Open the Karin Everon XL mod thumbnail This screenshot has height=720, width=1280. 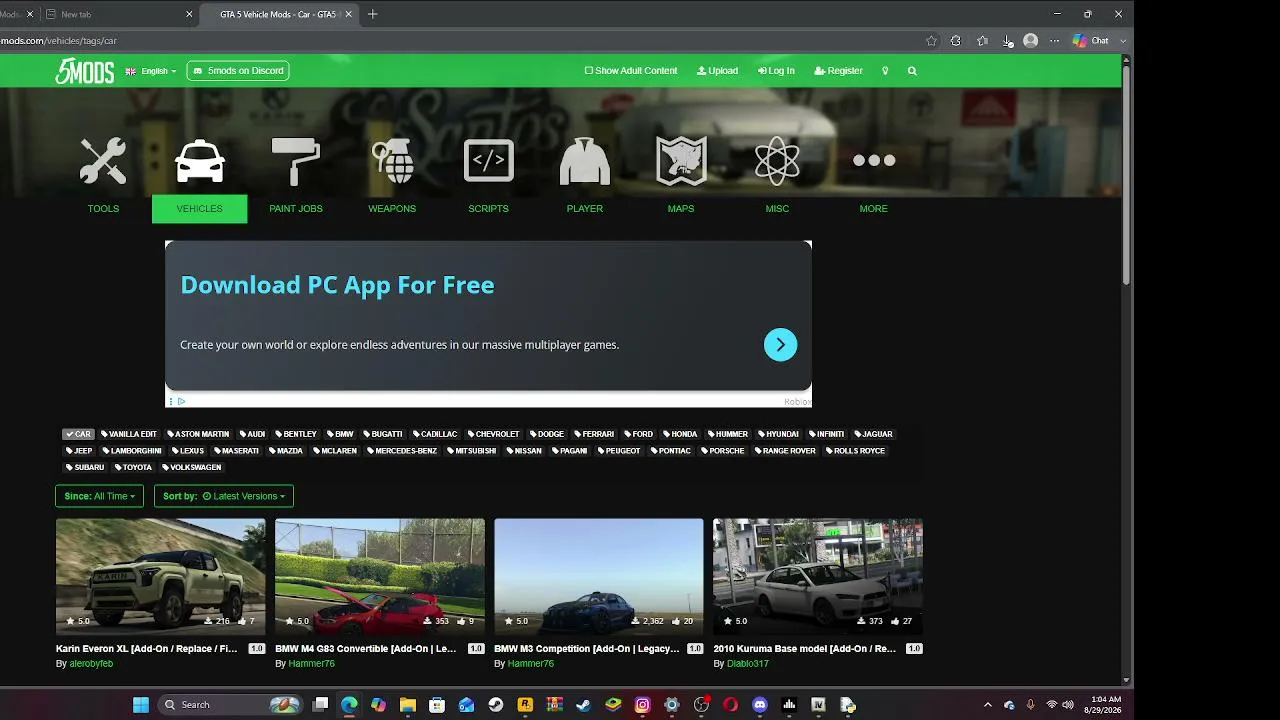[x=161, y=576]
